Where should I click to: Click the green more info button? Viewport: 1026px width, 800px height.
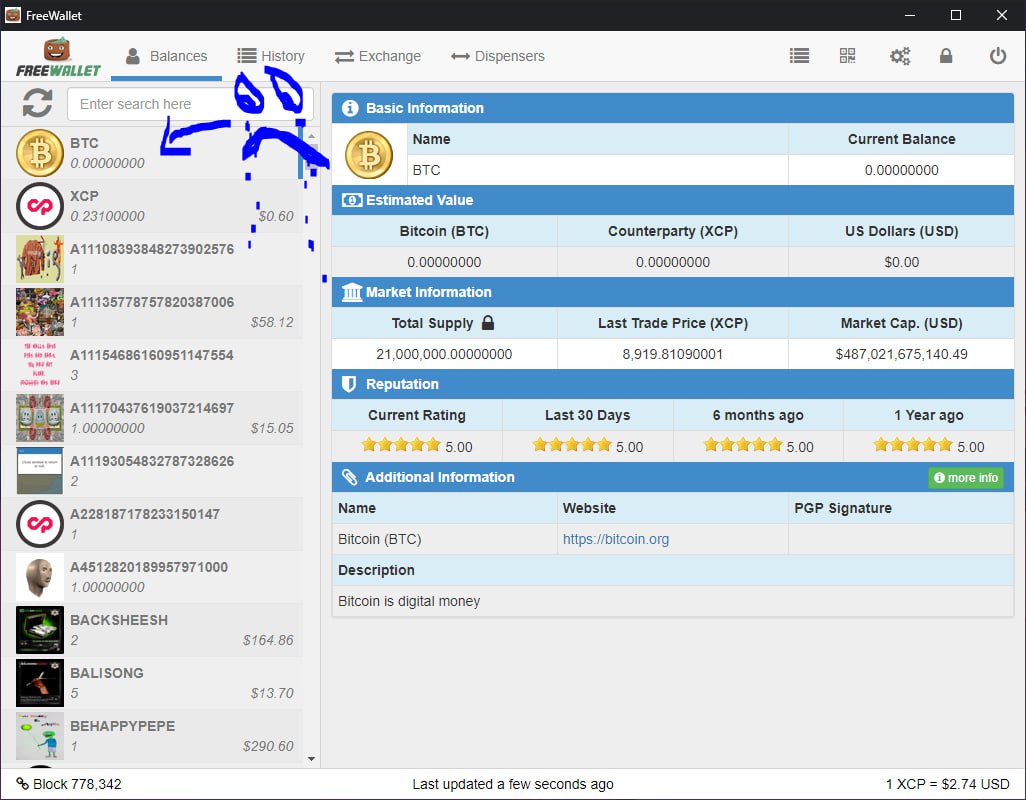[x=966, y=478]
